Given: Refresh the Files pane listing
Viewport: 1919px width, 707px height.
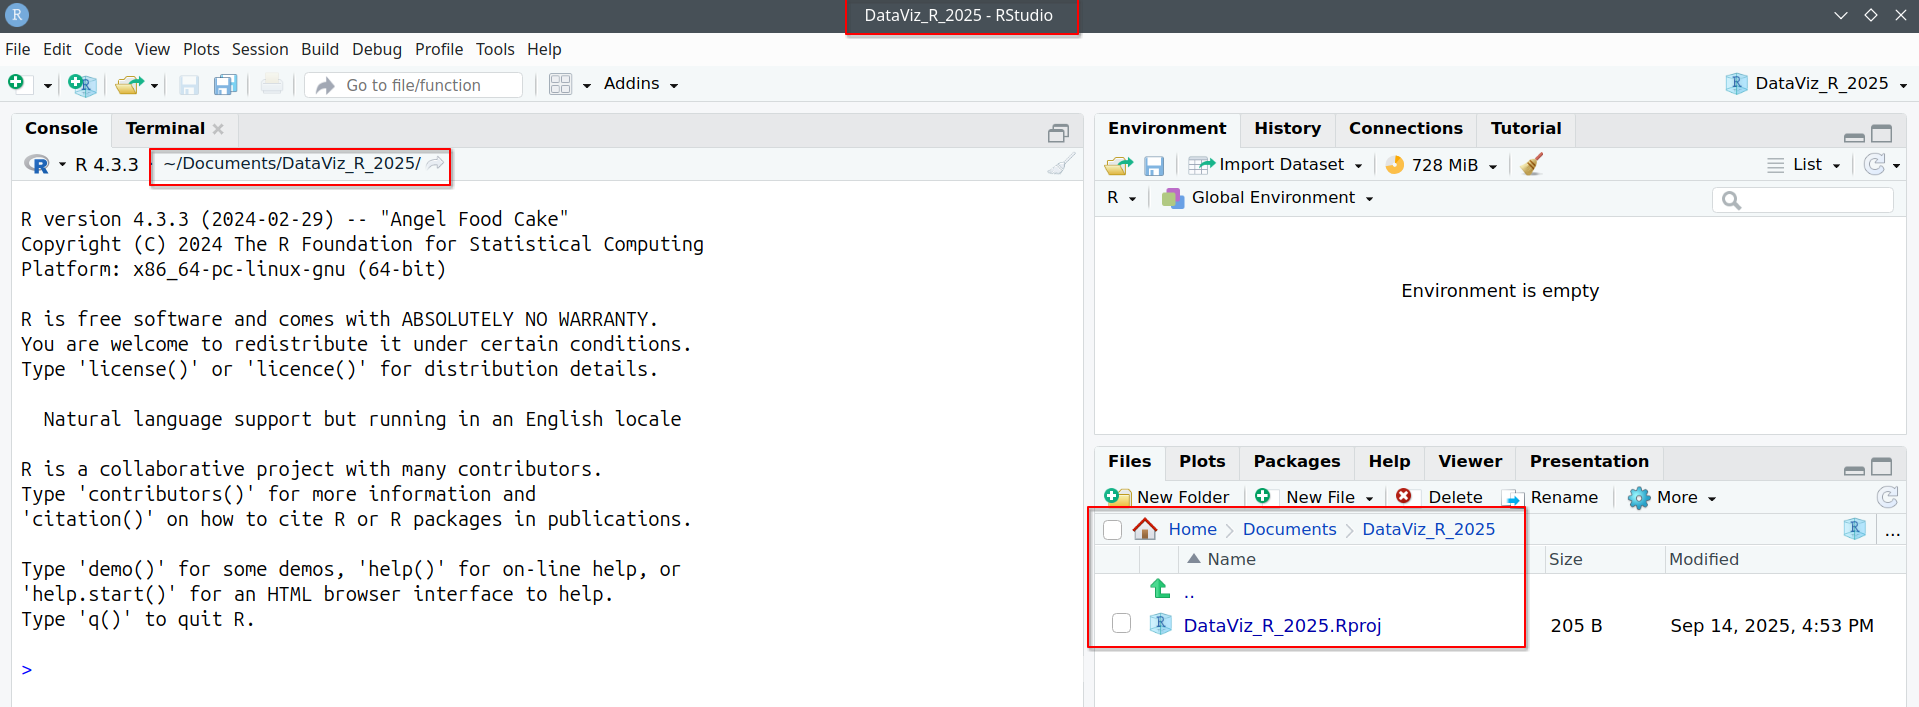Looking at the screenshot, I should (1887, 497).
